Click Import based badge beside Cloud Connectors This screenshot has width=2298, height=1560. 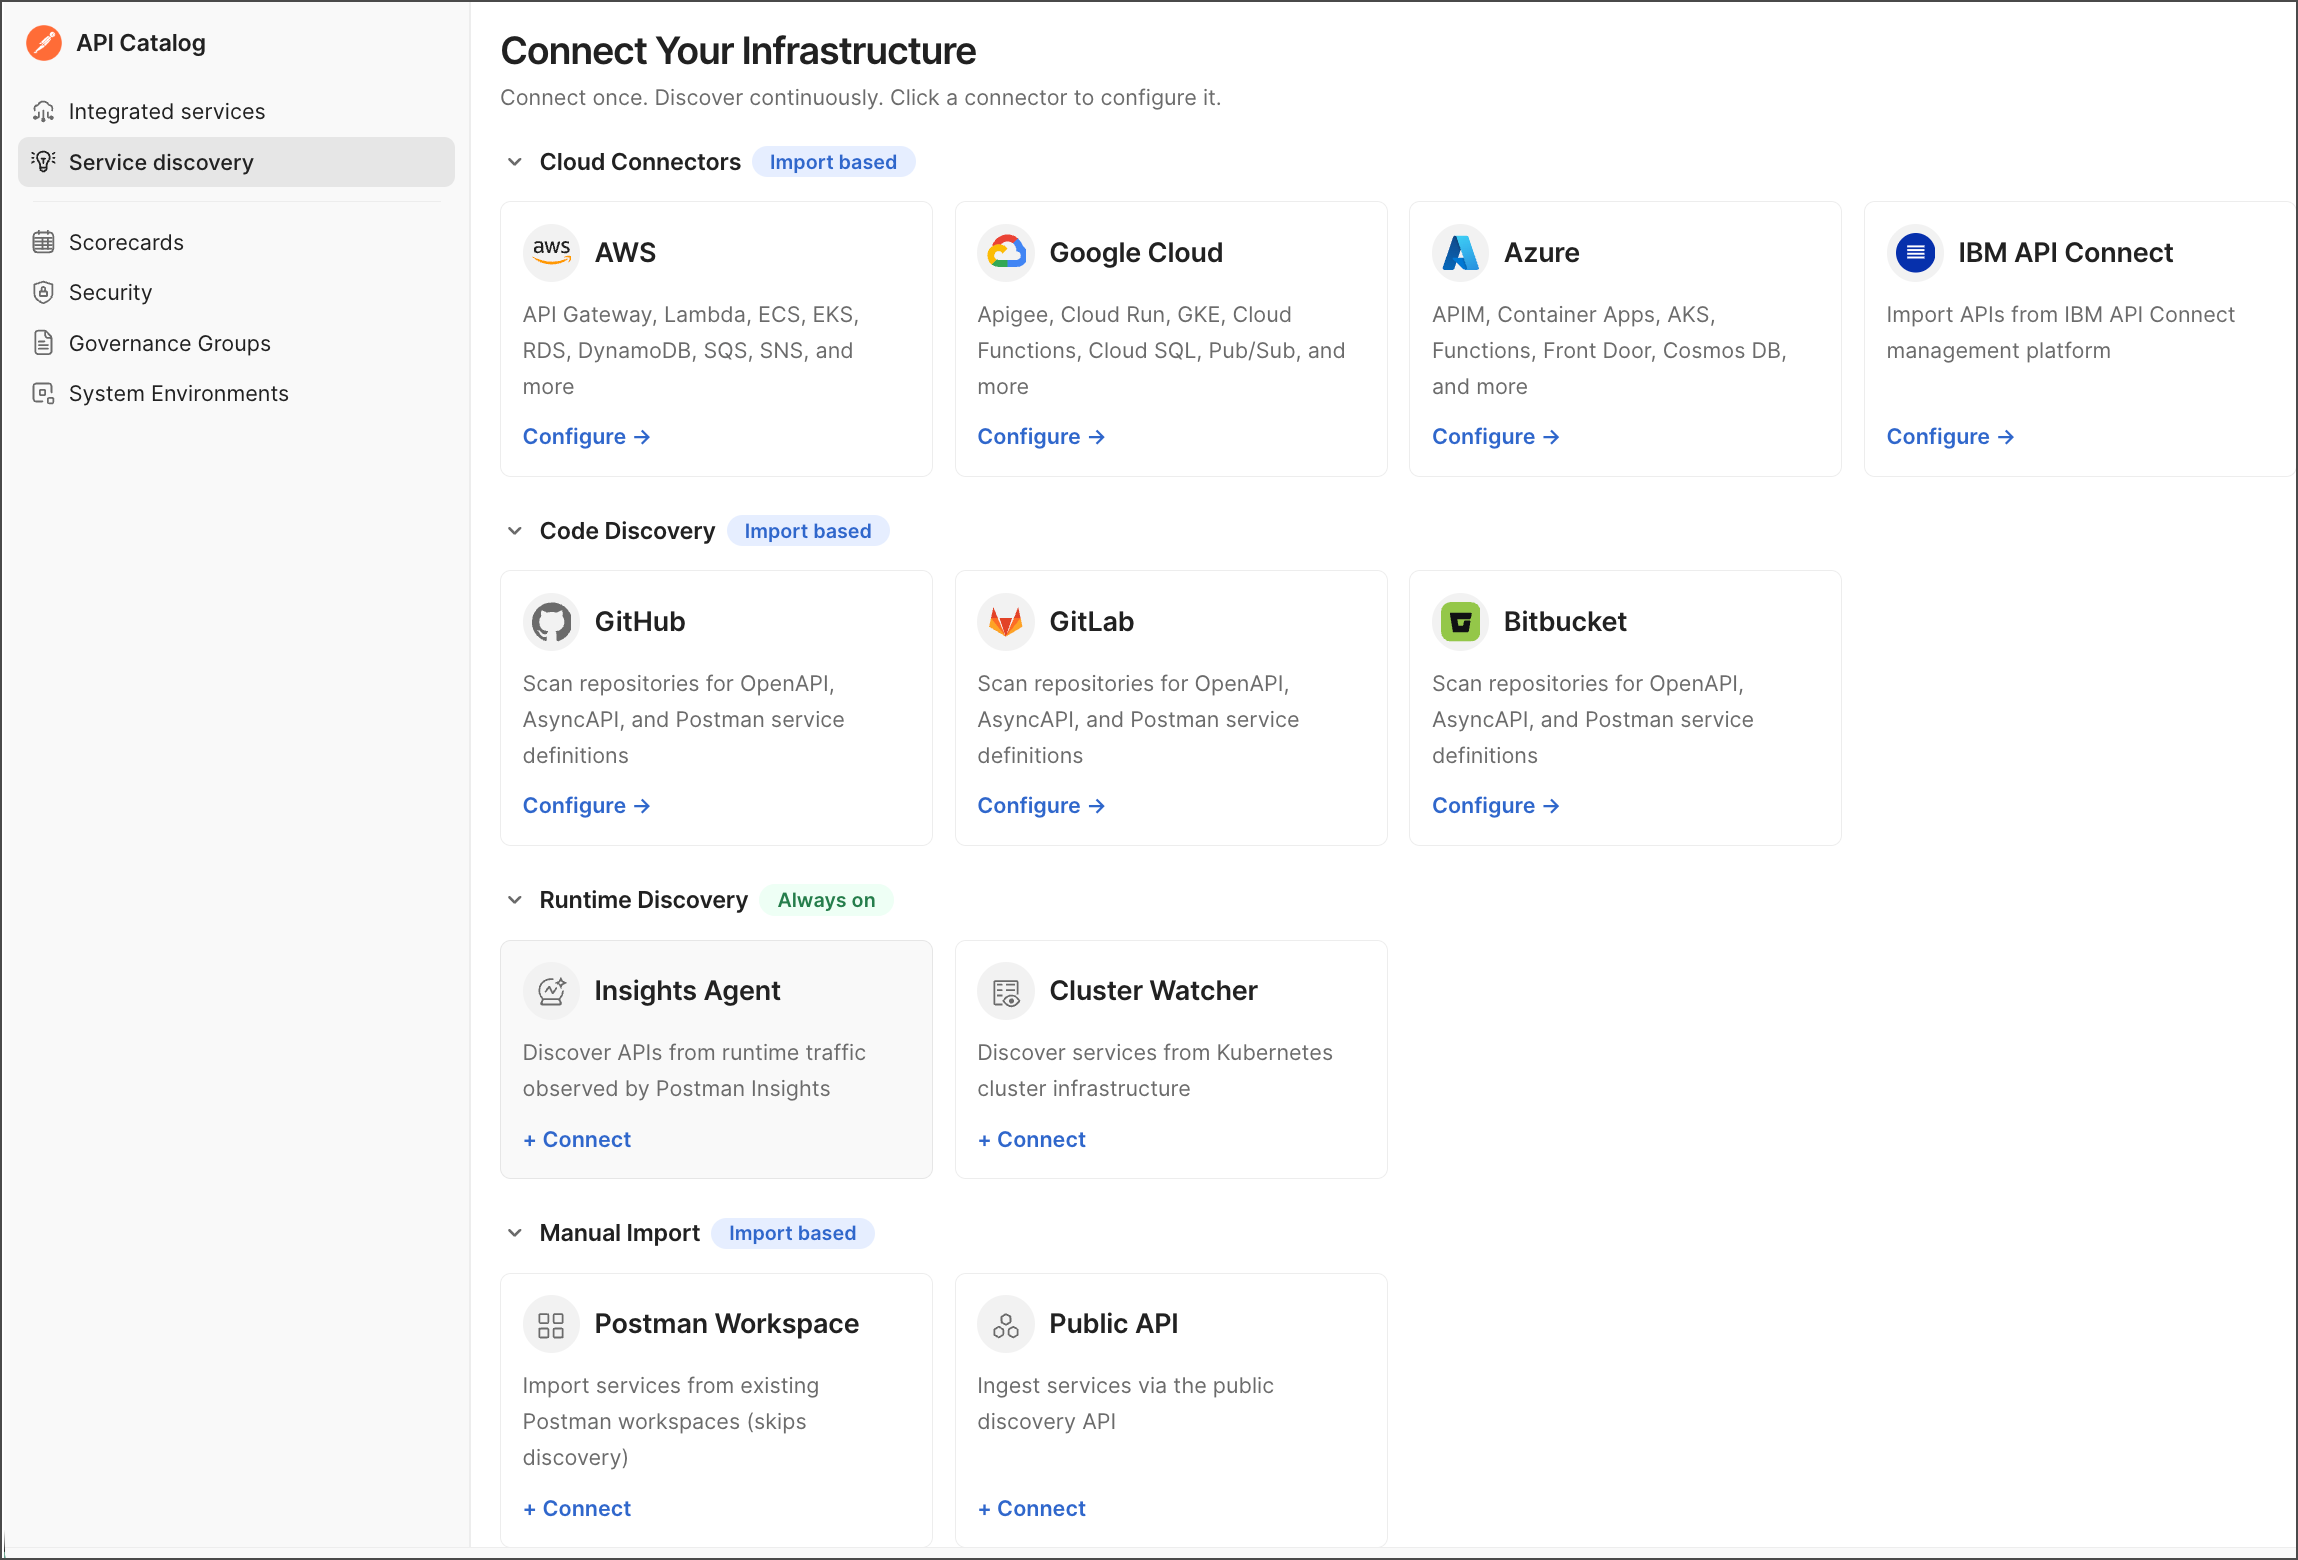pyautogui.click(x=833, y=162)
